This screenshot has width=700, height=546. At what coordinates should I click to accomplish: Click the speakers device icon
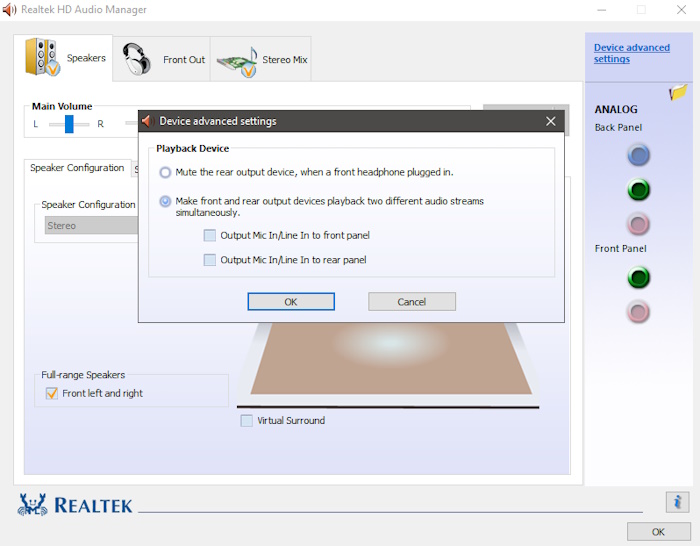coord(42,57)
